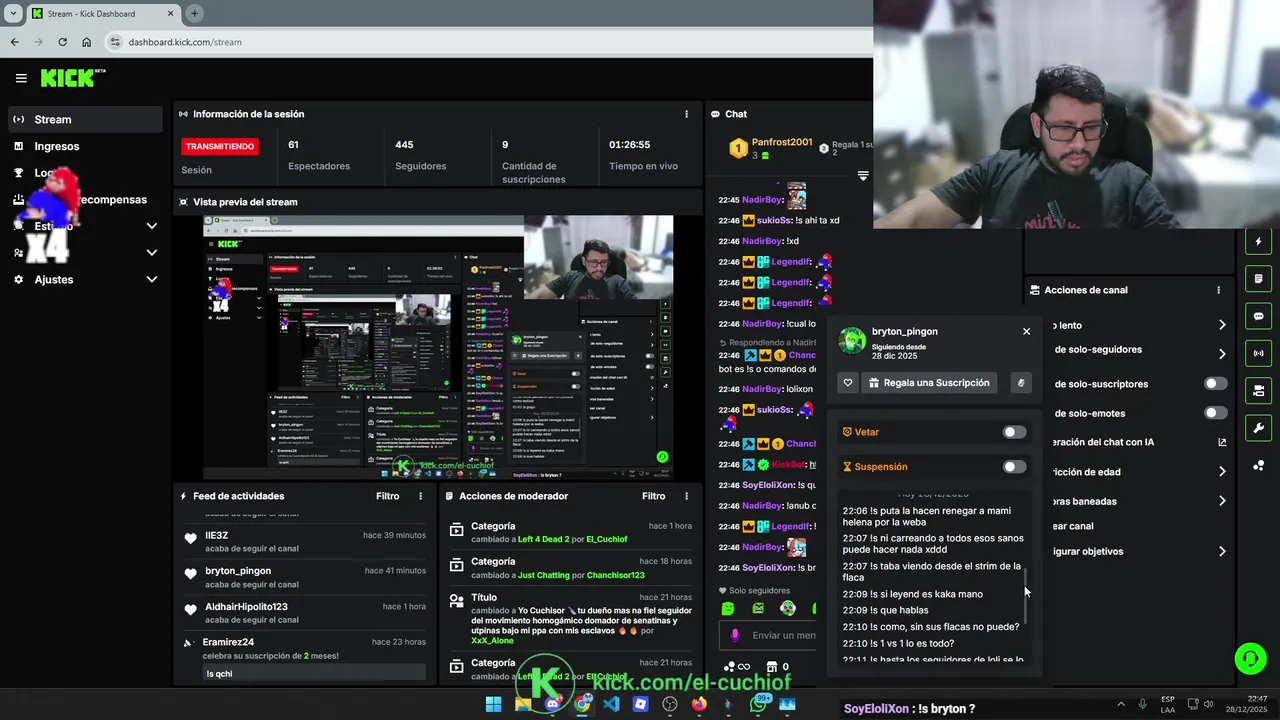Select Stream in the sidebar
The width and height of the screenshot is (1280, 720).
coord(85,119)
